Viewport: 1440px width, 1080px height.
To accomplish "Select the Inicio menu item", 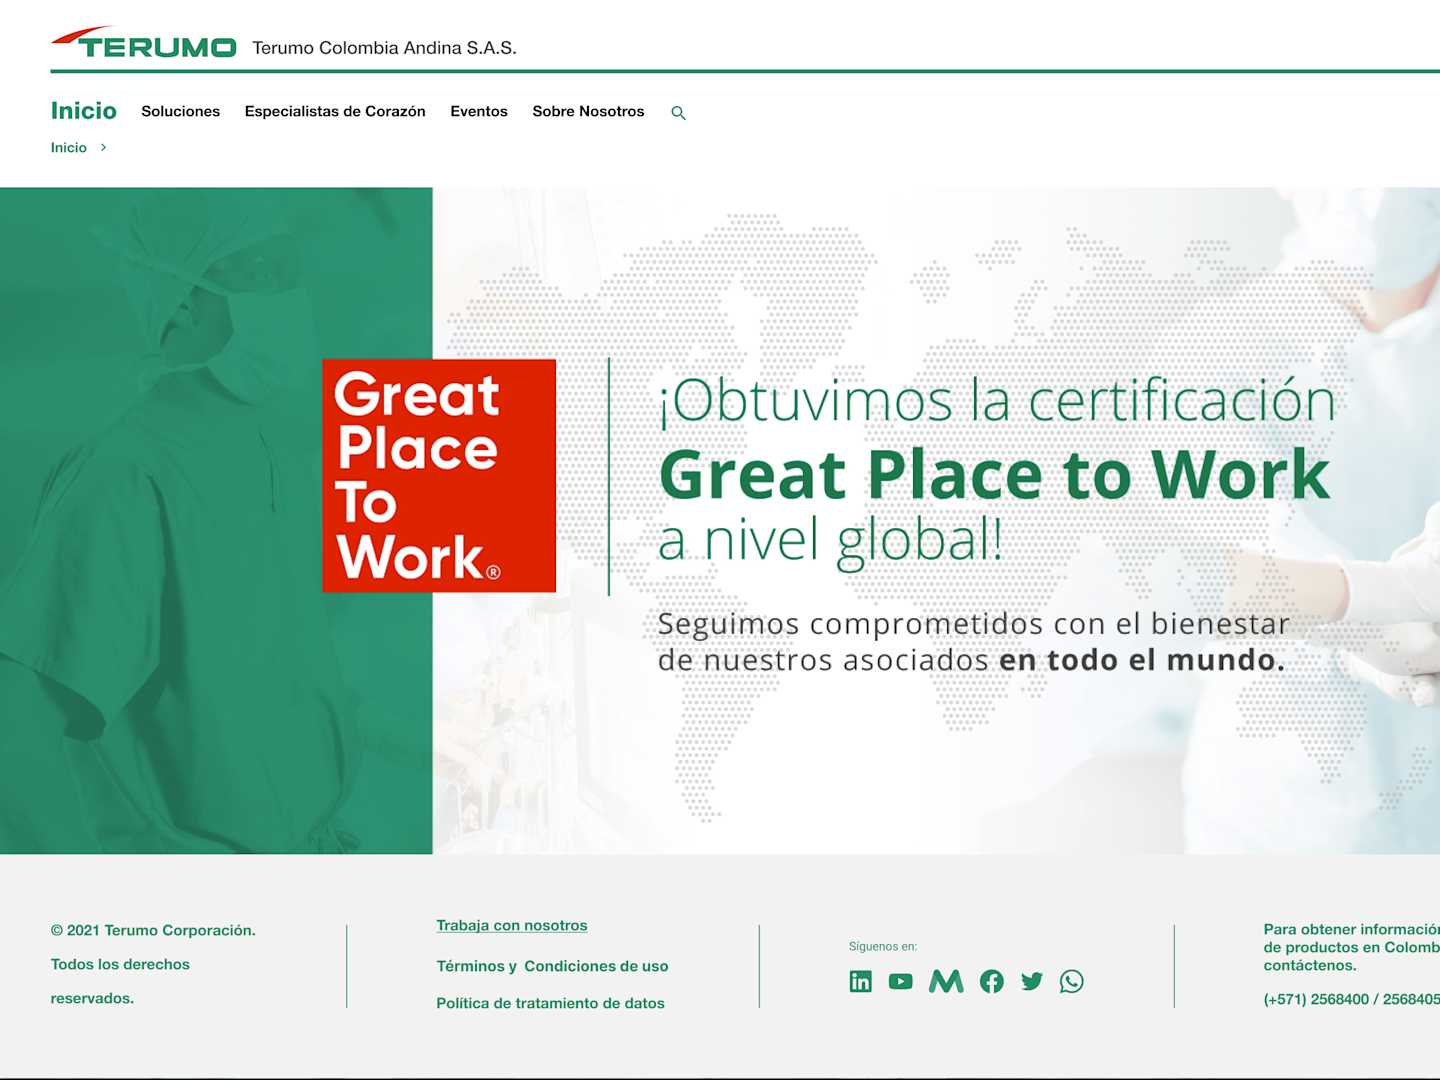I will (84, 111).
